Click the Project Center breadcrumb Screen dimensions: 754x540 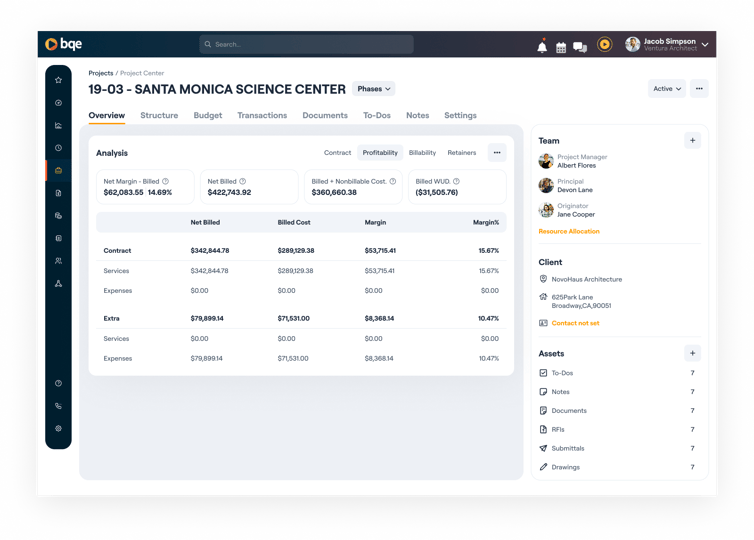(x=142, y=73)
